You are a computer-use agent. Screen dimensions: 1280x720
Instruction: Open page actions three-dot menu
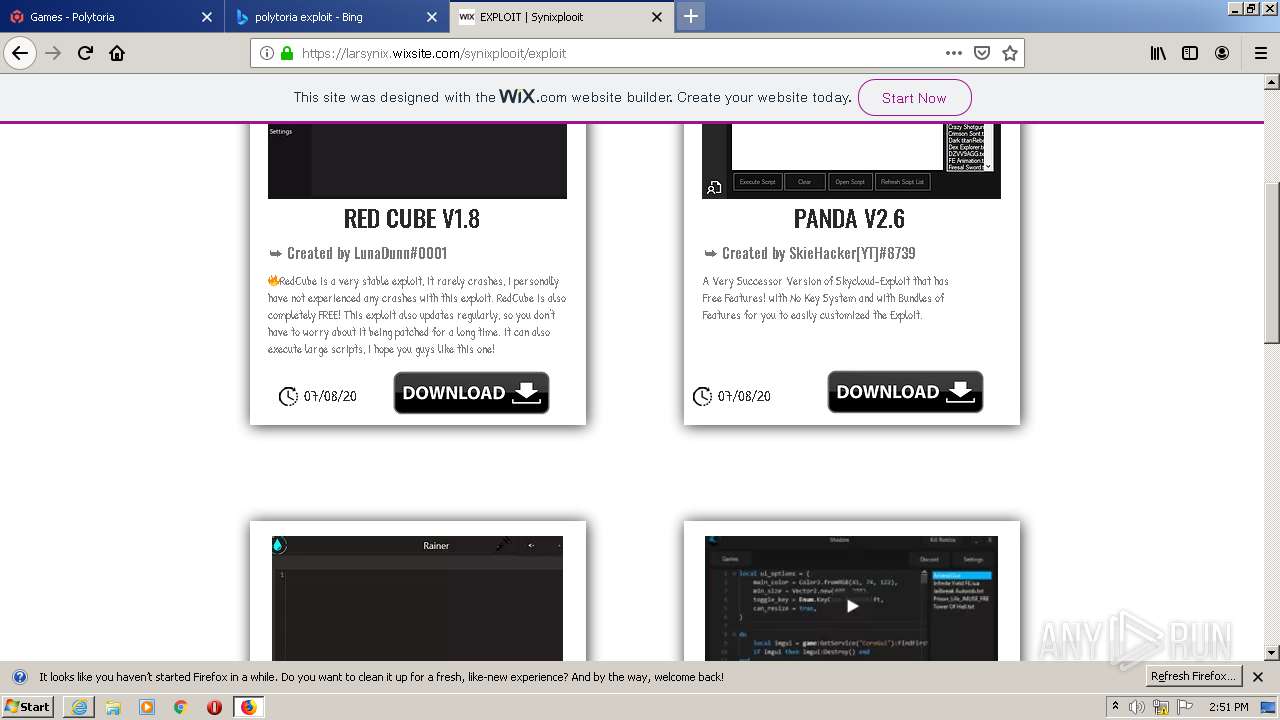(954, 53)
